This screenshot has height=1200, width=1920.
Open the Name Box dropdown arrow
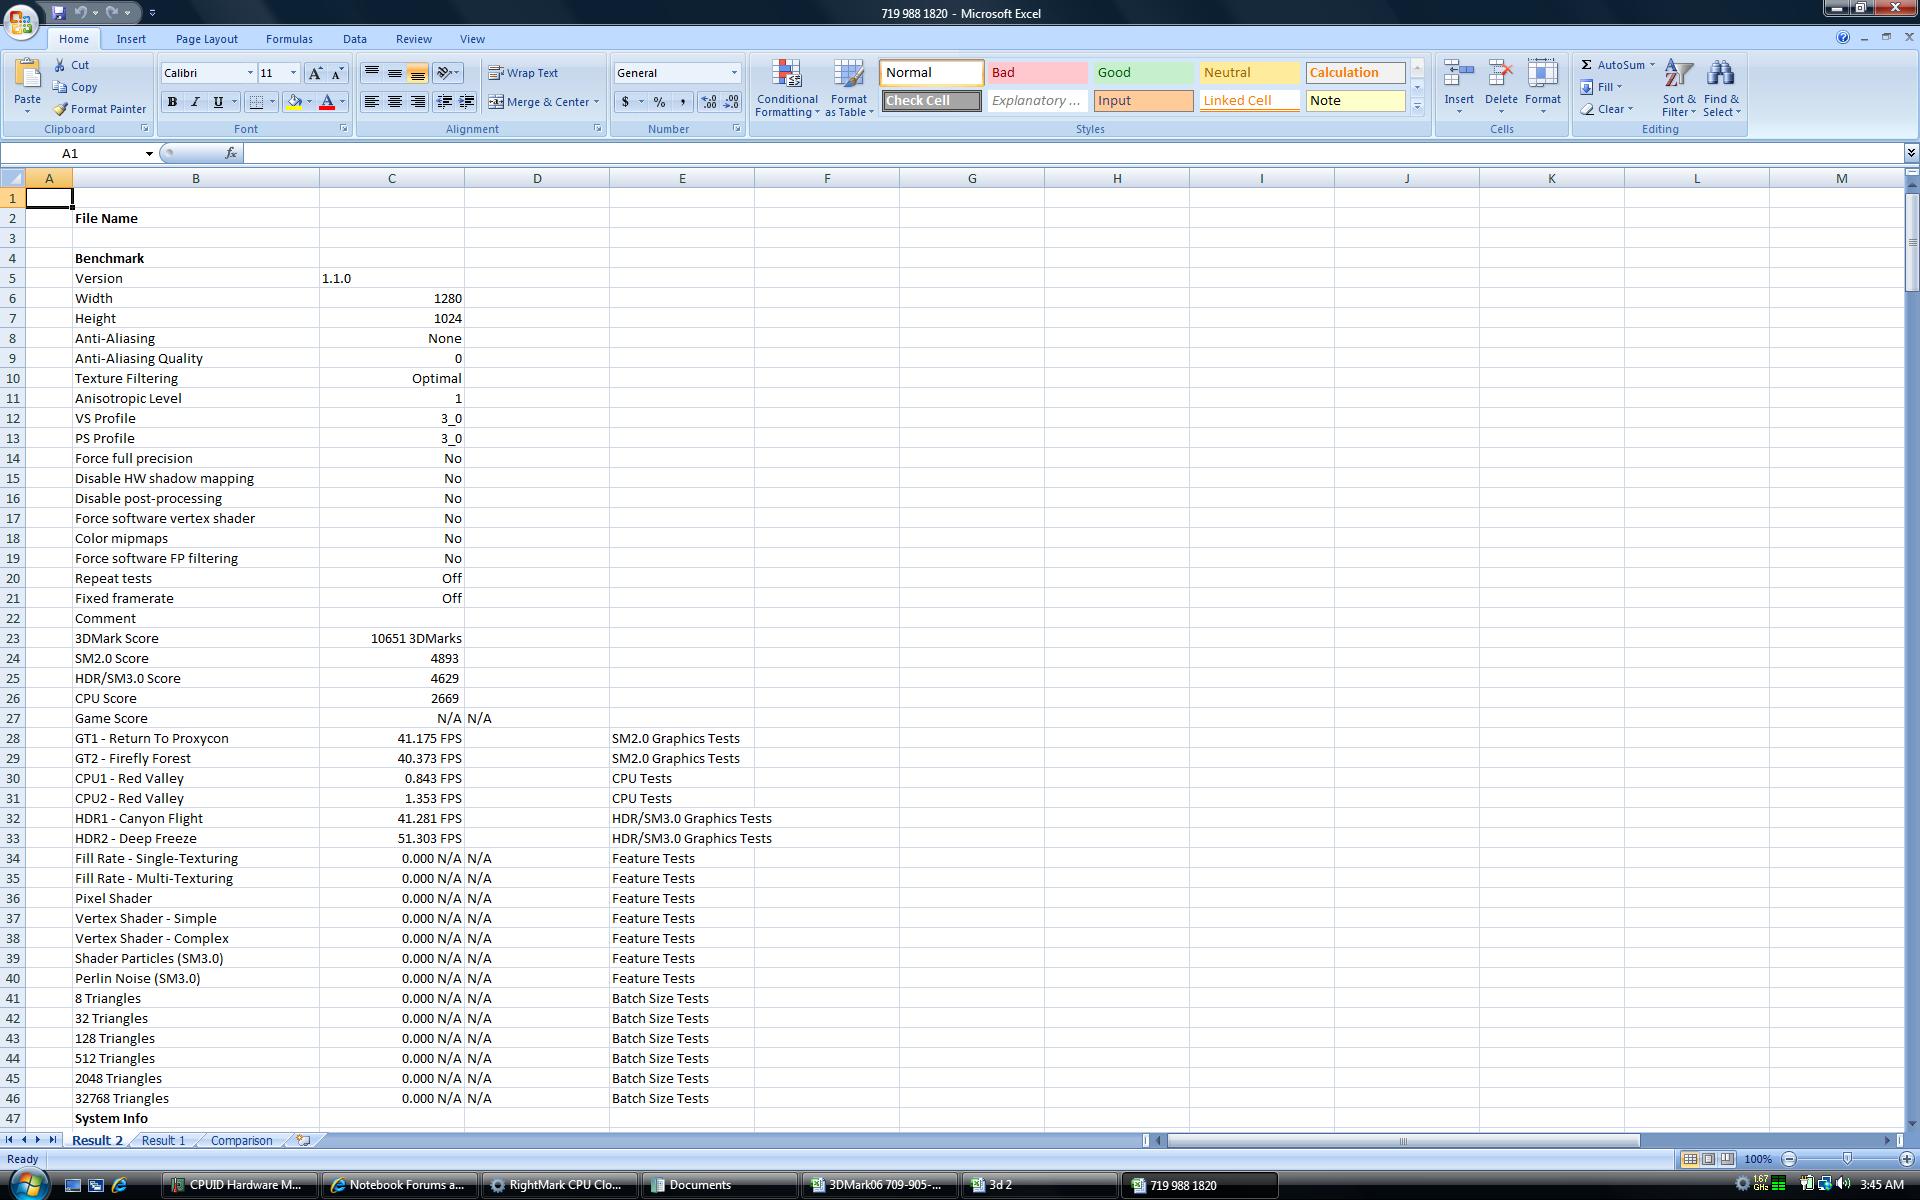coord(149,153)
